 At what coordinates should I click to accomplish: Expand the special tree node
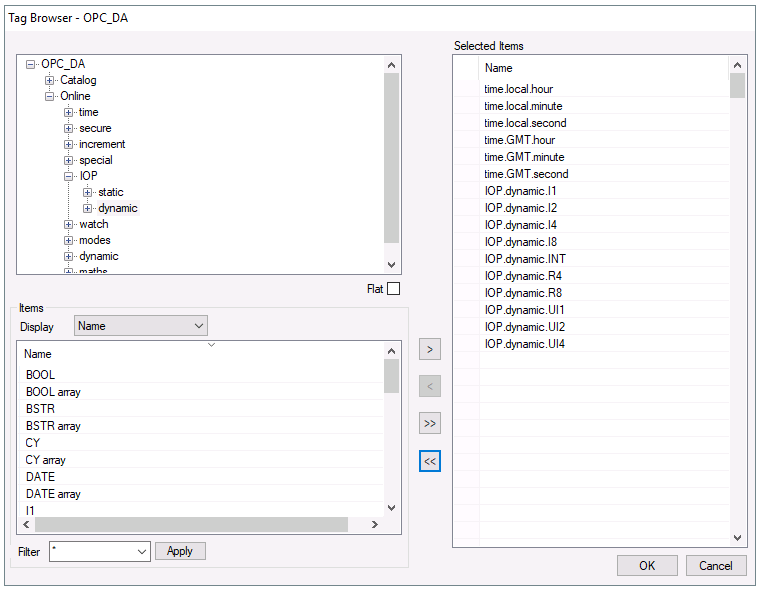click(68, 160)
